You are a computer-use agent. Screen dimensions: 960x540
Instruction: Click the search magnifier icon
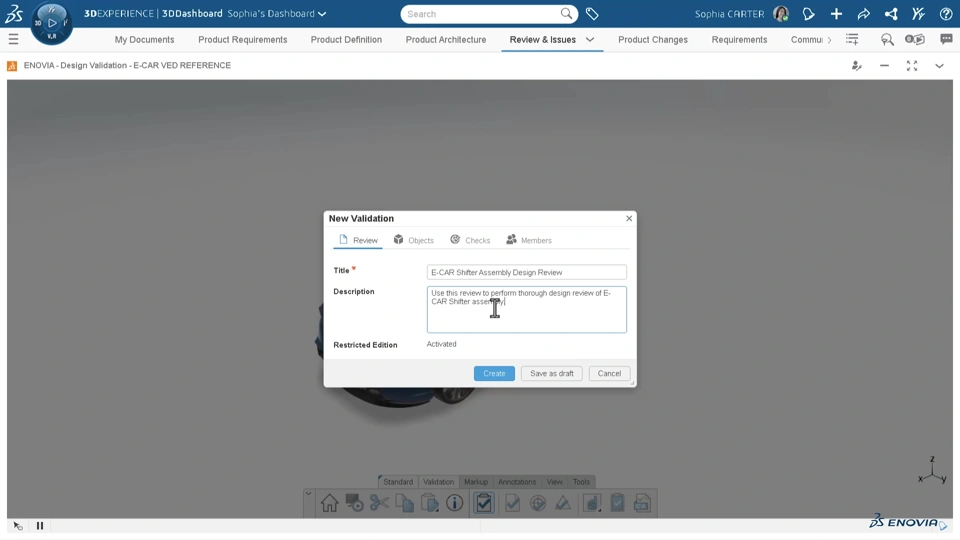(x=566, y=13)
